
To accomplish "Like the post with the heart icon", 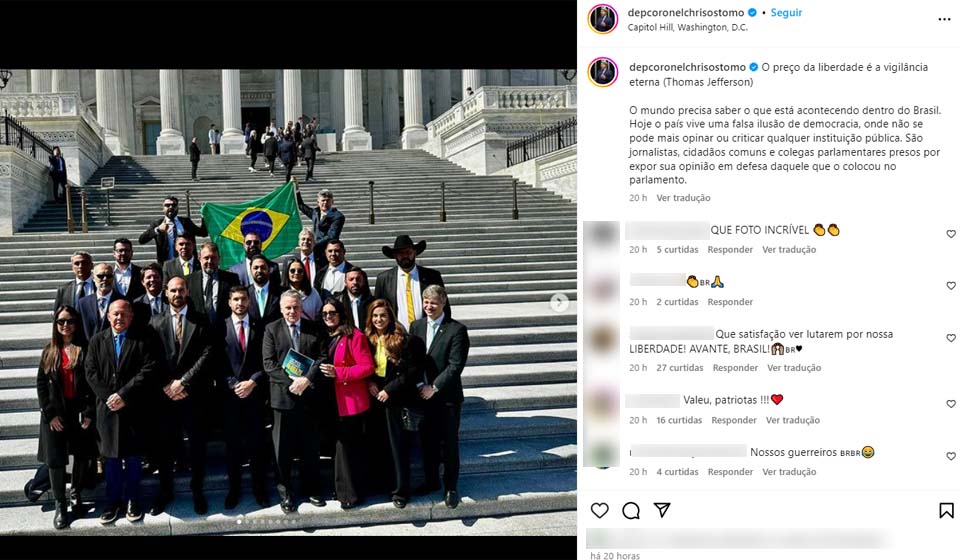I will [599, 510].
